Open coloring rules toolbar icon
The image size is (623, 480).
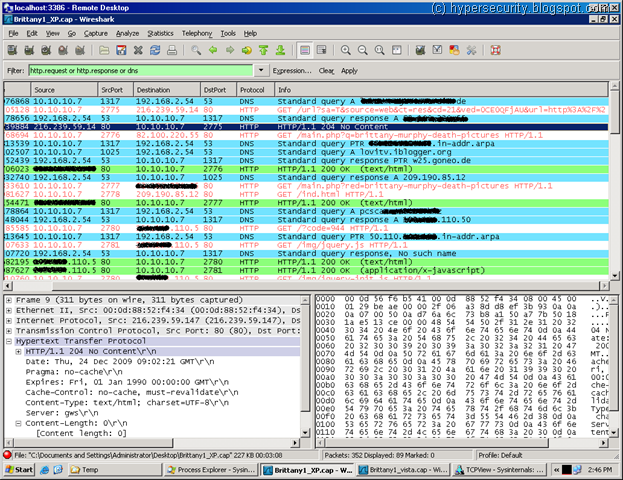[x=454, y=50]
